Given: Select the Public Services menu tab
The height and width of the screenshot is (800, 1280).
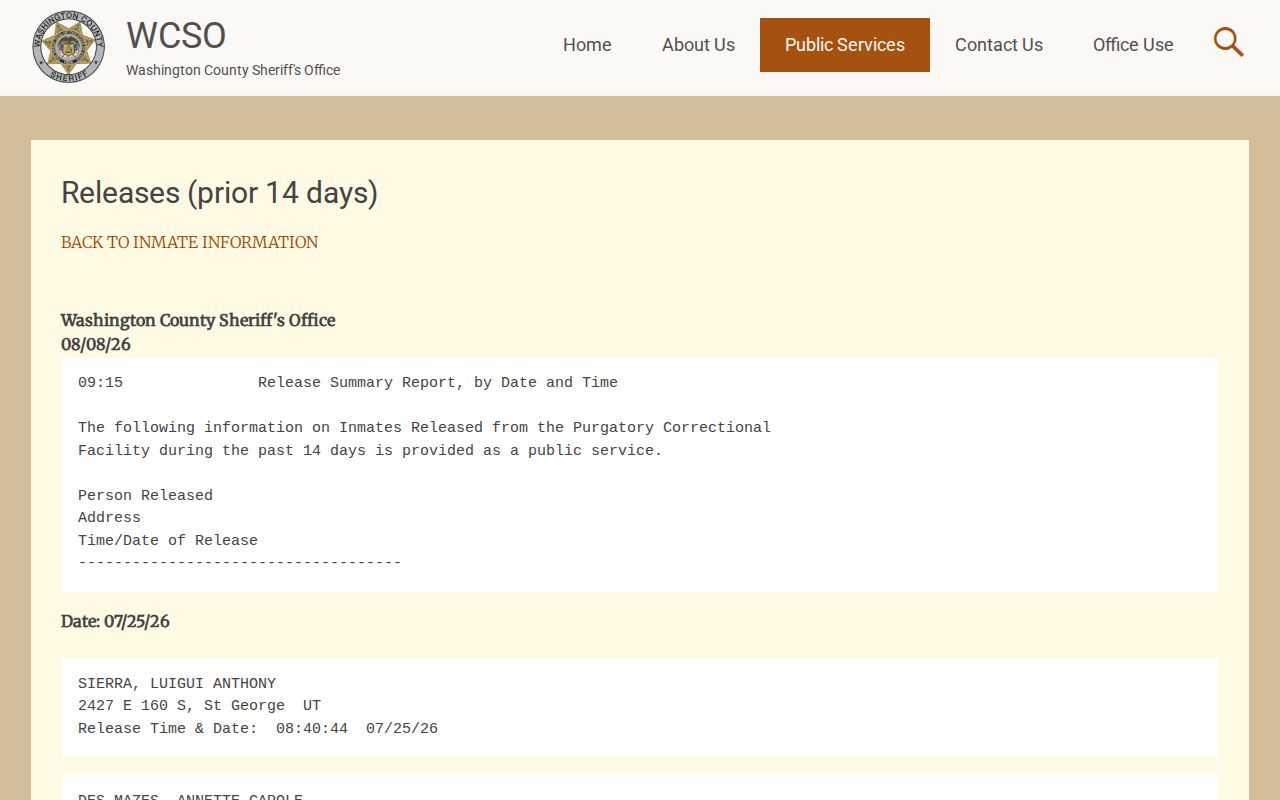Looking at the screenshot, I should (x=845, y=45).
